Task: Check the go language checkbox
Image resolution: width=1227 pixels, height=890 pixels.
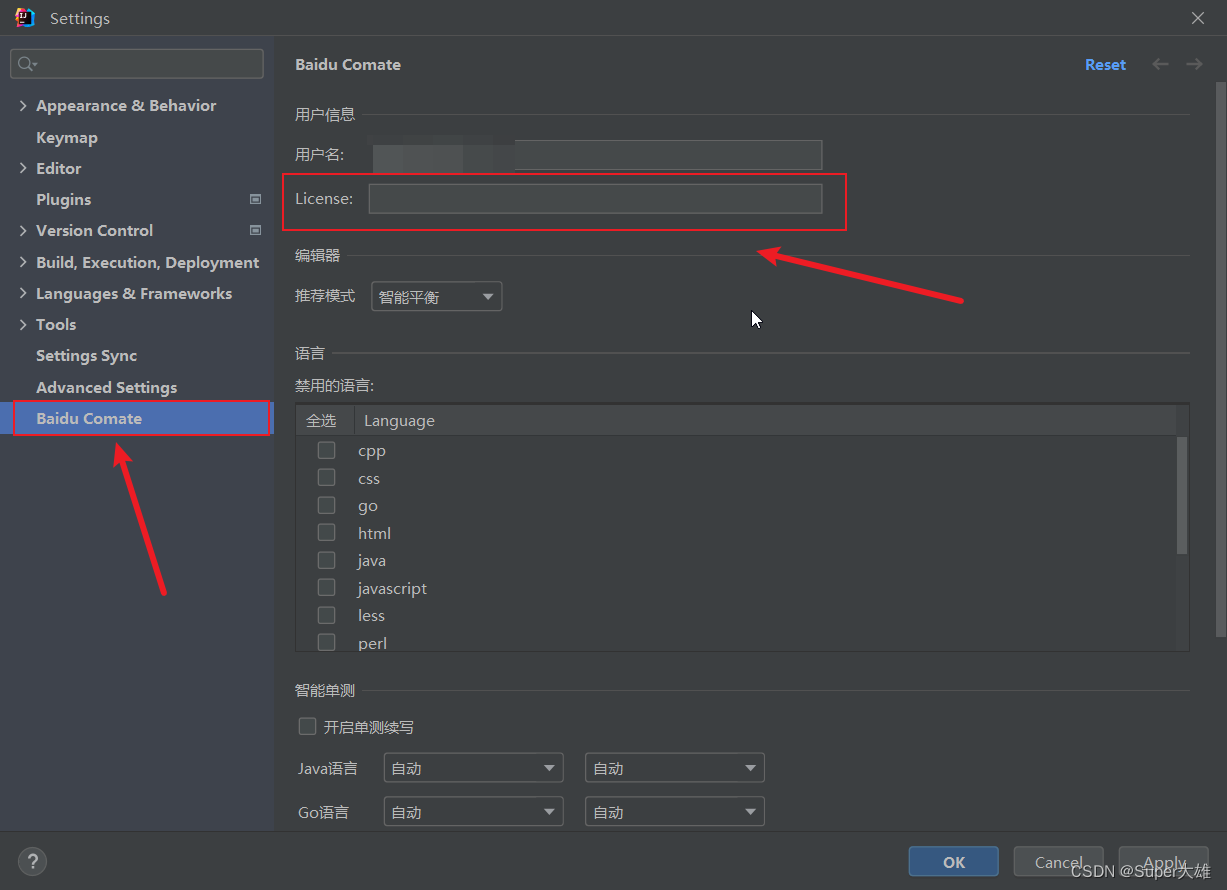Action: click(x=326, y=505)
